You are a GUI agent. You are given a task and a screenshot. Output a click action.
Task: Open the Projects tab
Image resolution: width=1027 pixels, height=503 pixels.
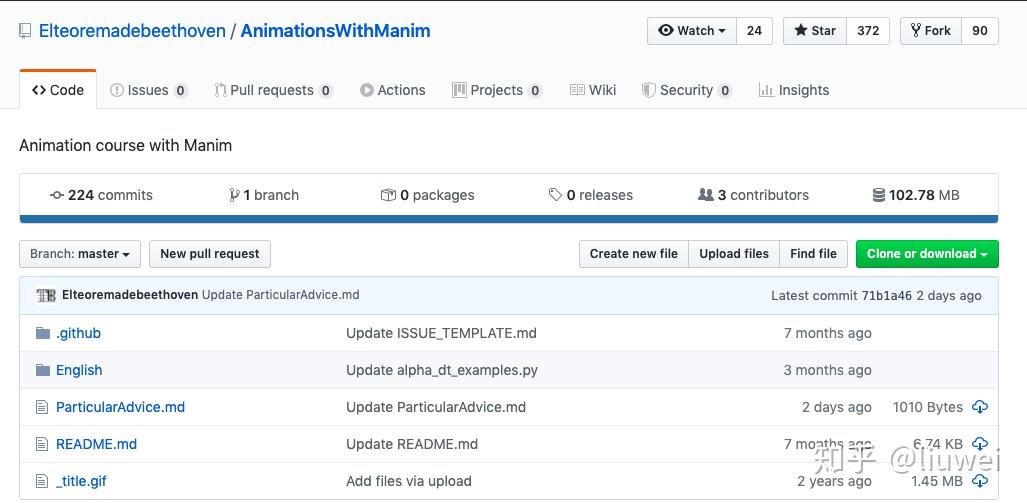click(x=497, y=90)
